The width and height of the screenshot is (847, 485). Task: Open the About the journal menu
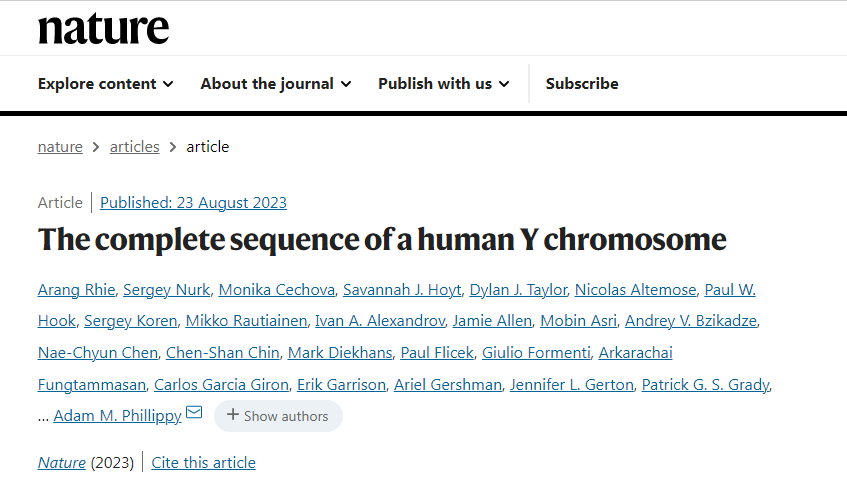pyautogui.click(x=276, y=84)
